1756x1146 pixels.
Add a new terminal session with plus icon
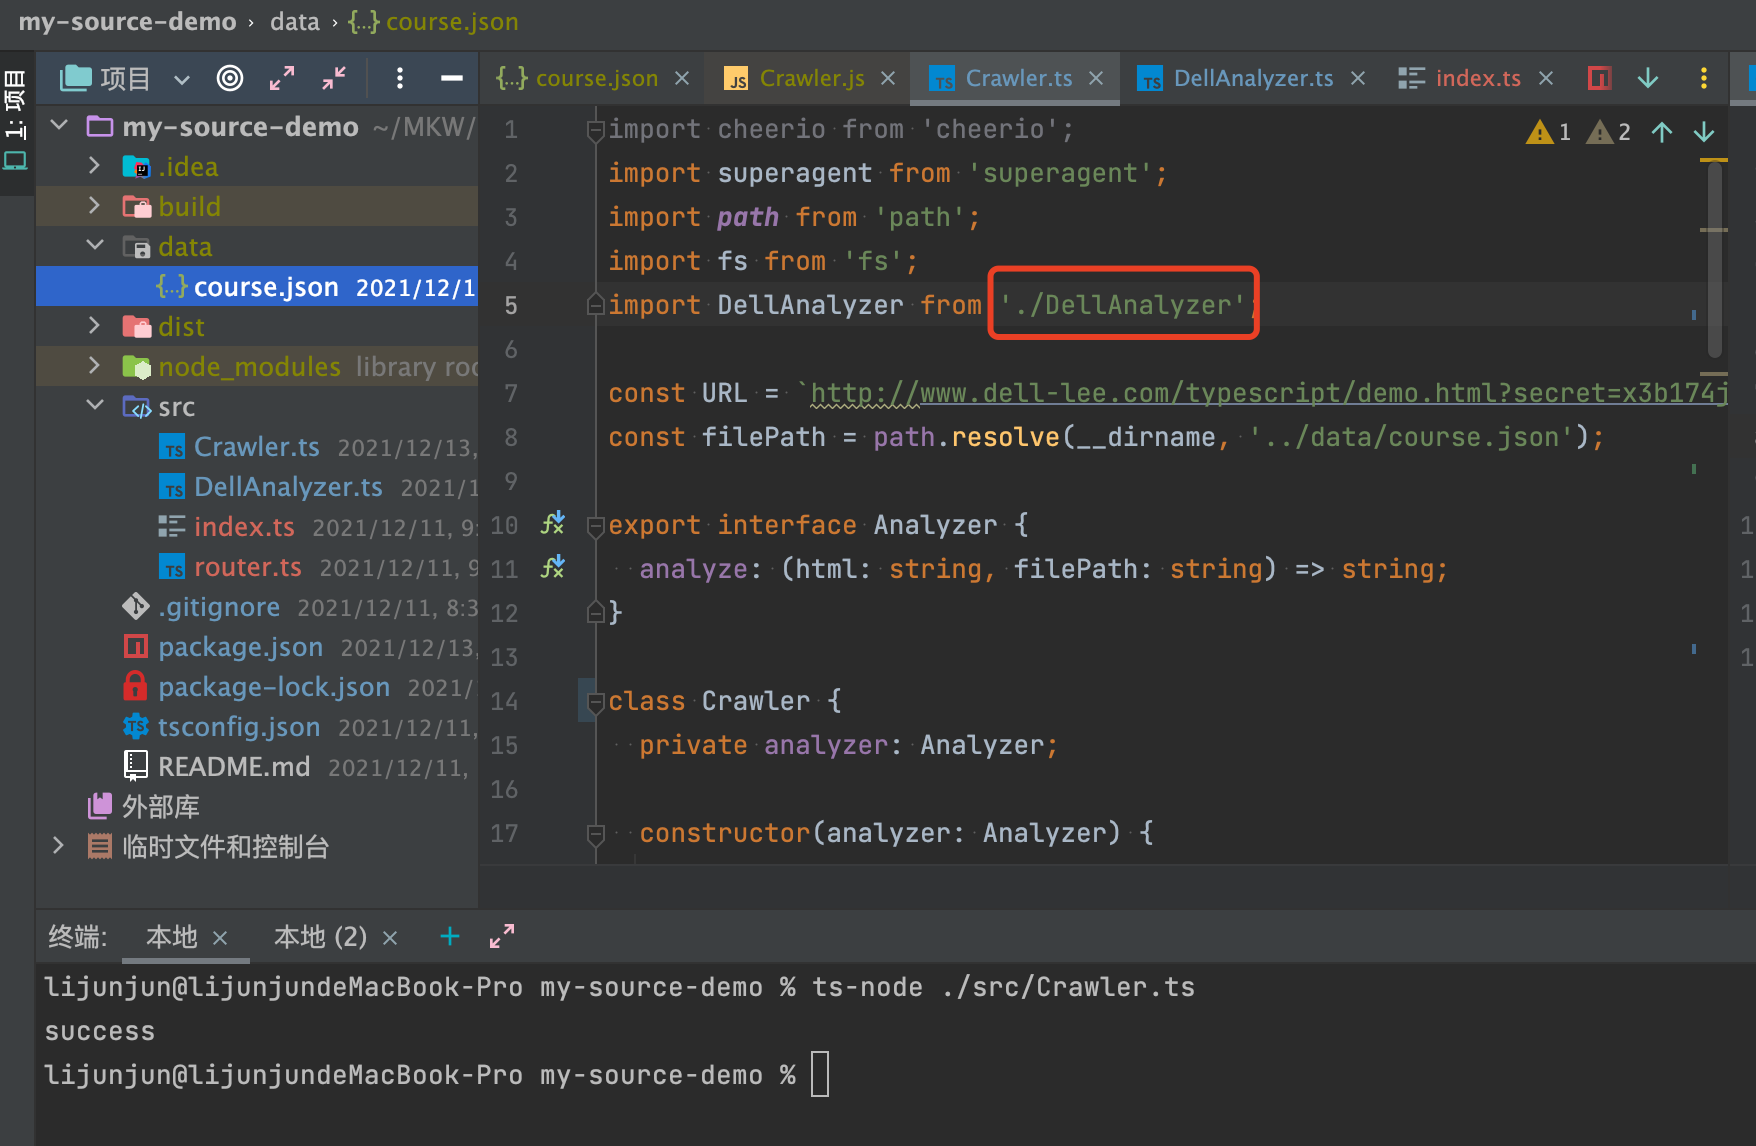click(x=450, y=936)
